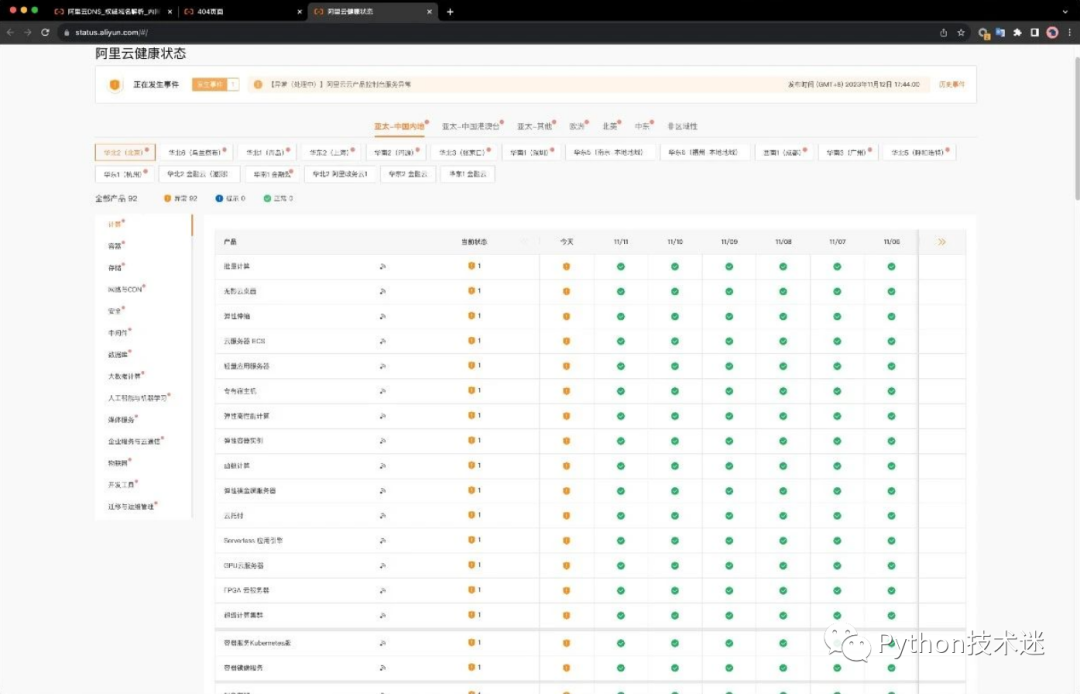Click today's orange warning icon in the 弹性伸缩 row
Image resolution: width=1080 pixels, height=694 pixels.
(566, 317)
